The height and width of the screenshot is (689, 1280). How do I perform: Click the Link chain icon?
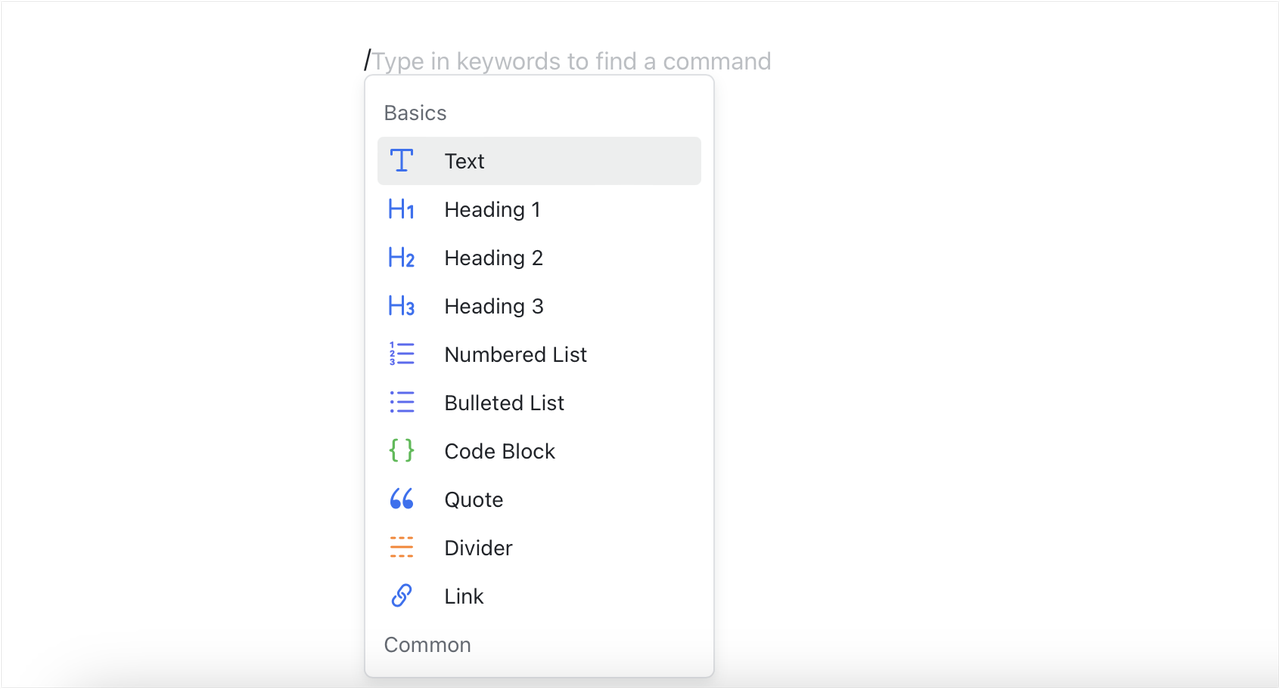[400, 595]
